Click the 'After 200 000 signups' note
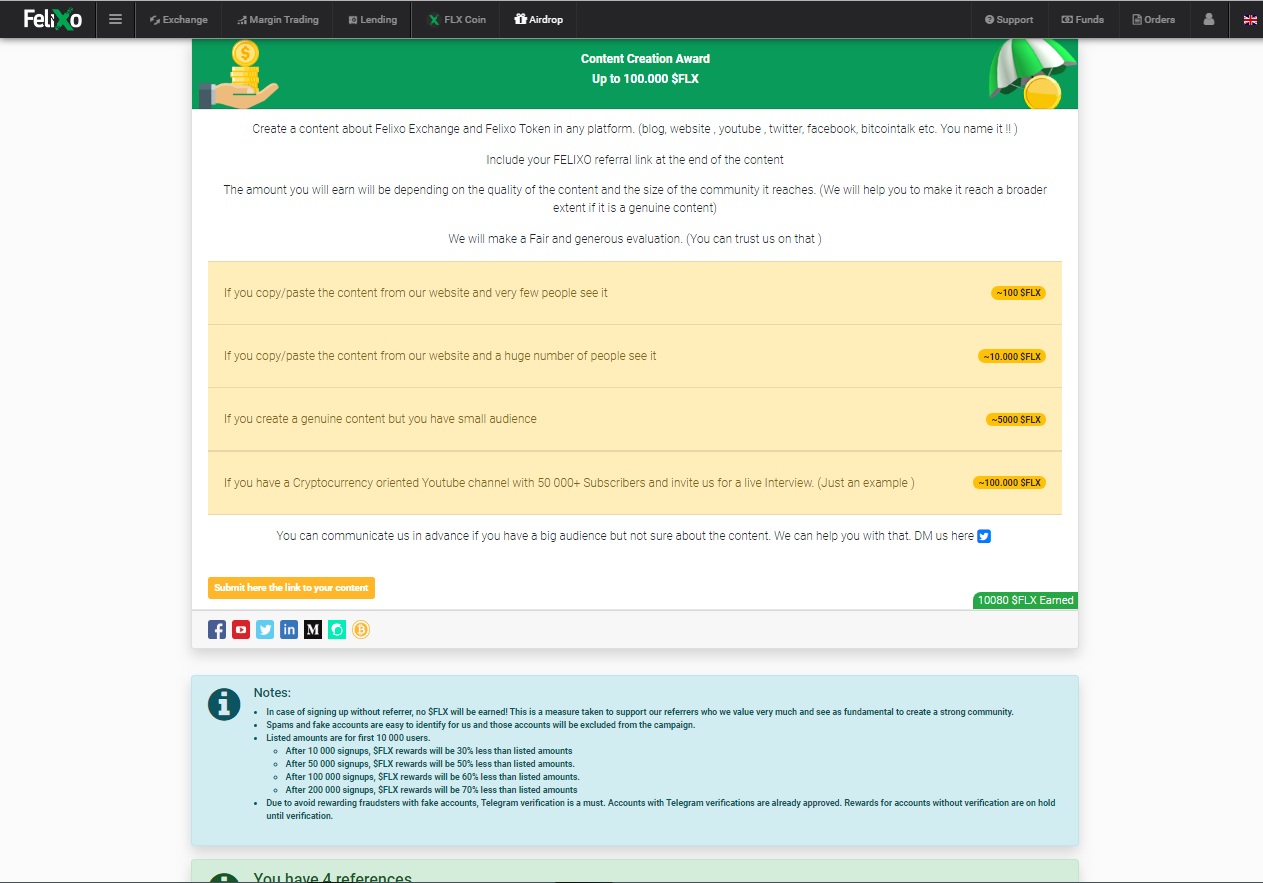This screenshot has height=883, width=1263. (x=431, y=790)
